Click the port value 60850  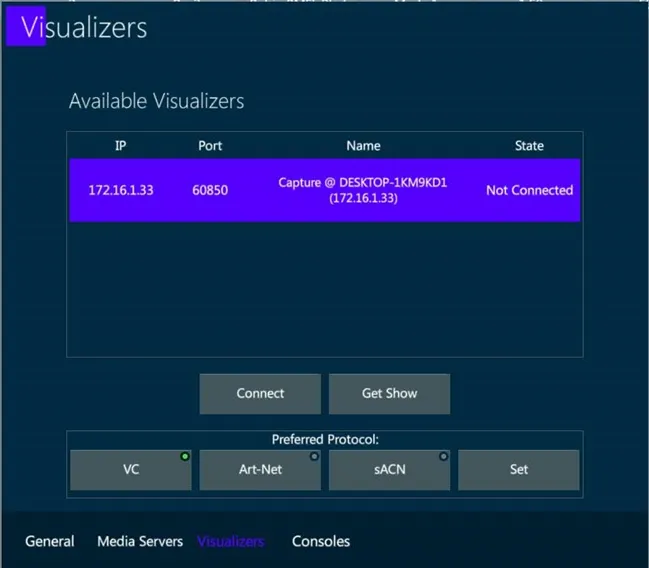pyautogui.click(x=210, y=190)
